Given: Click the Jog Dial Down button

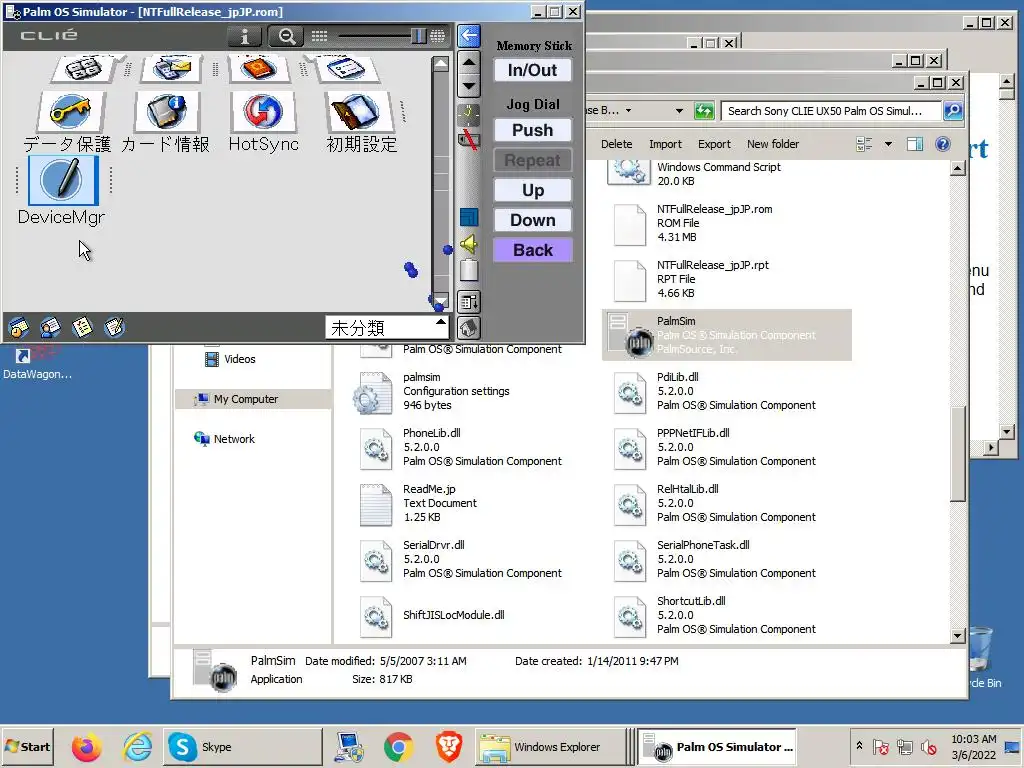Looking at the screenshot, I should click(532, 220).
